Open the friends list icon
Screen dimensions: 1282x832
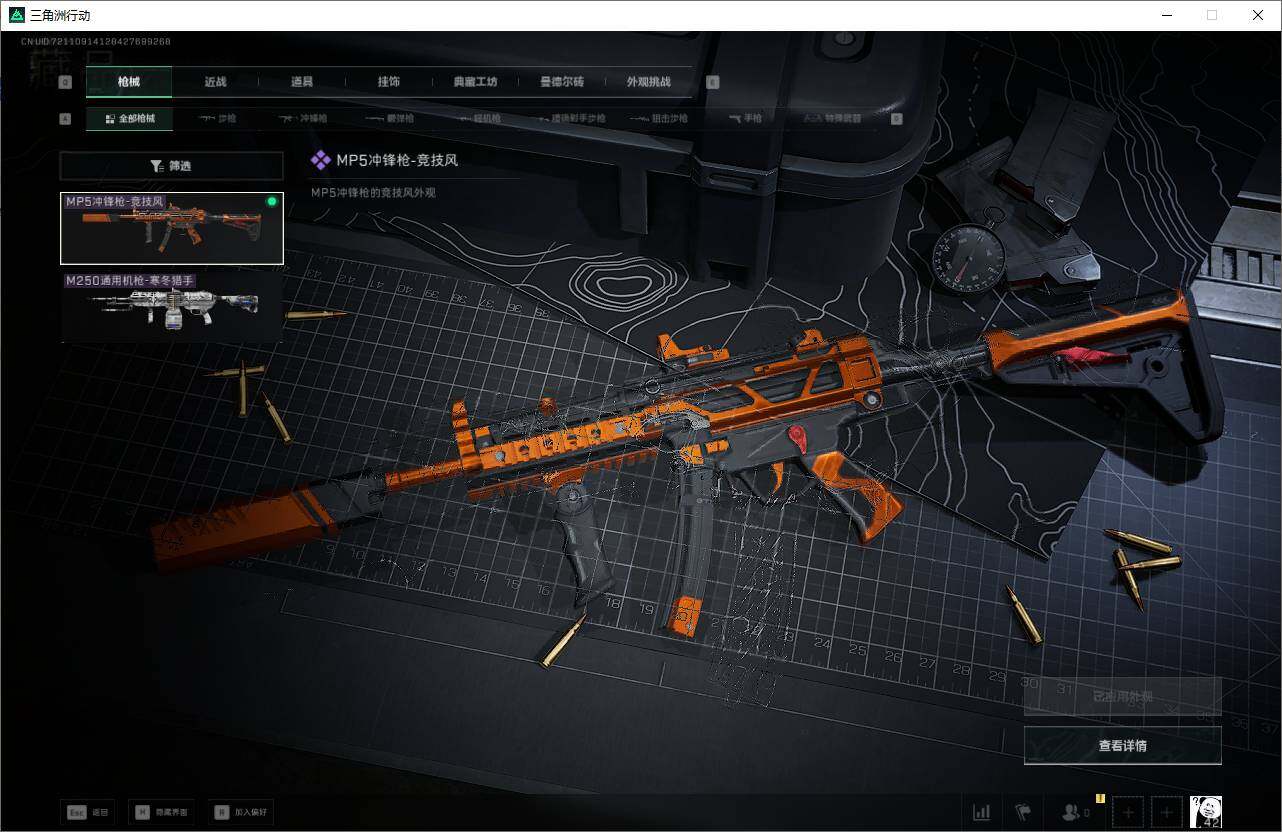click(1076, 812)
